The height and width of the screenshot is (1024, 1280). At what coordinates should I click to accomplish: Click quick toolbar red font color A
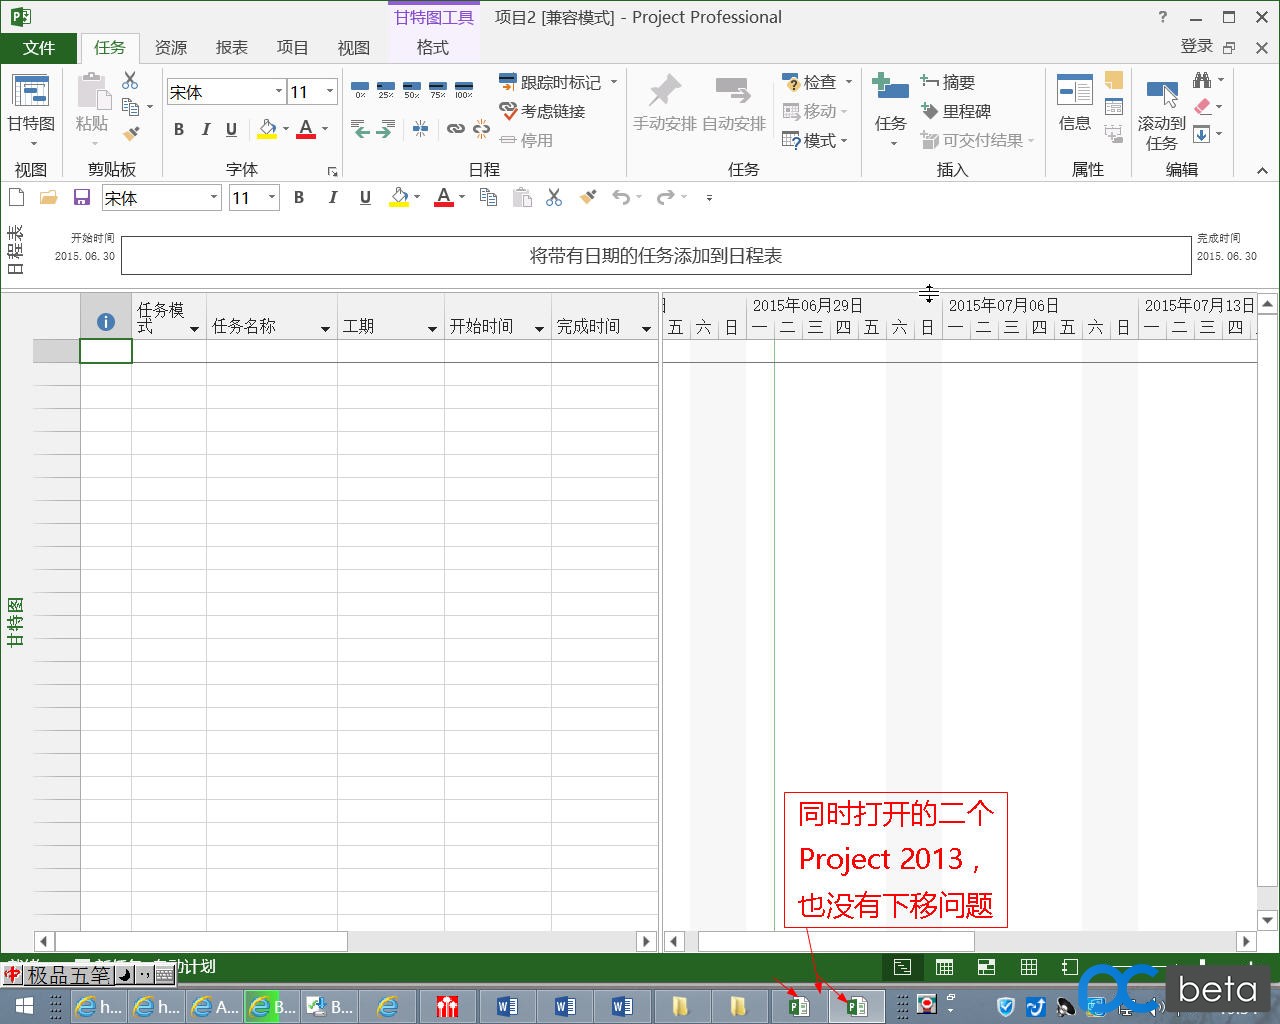pyautogui.click(x=444, y=197)
